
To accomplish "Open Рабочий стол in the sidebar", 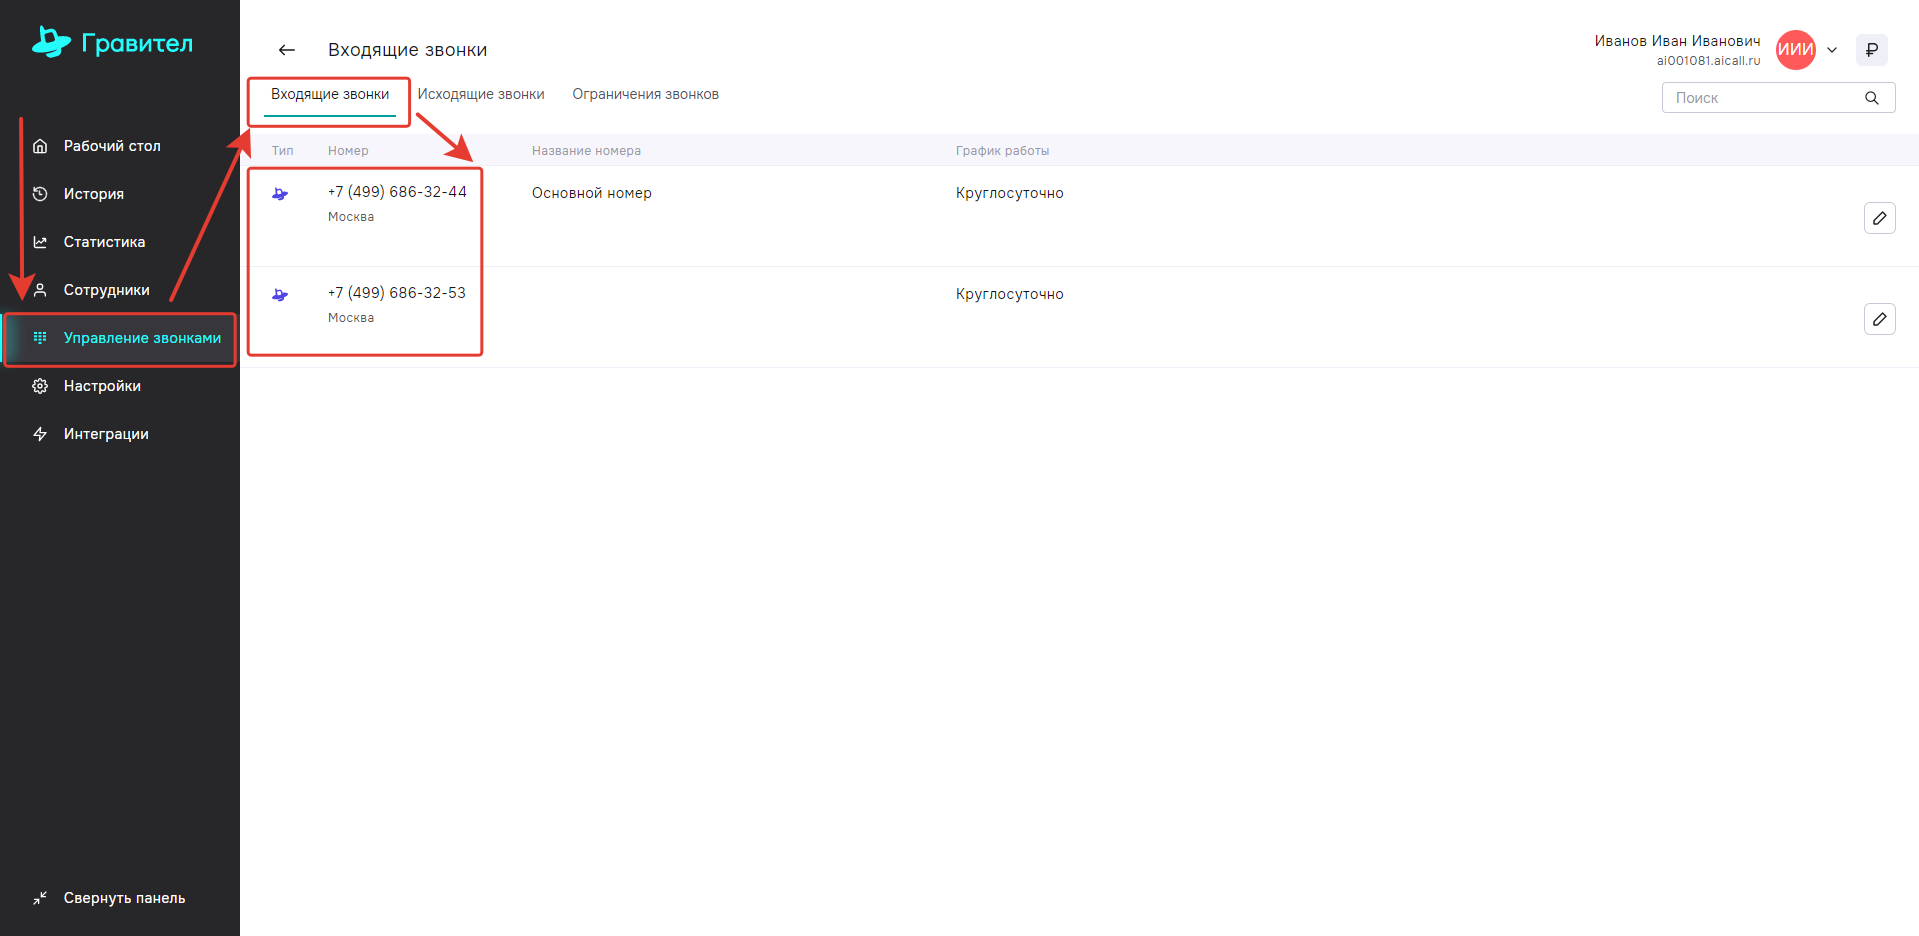I will tap(111, 146).
